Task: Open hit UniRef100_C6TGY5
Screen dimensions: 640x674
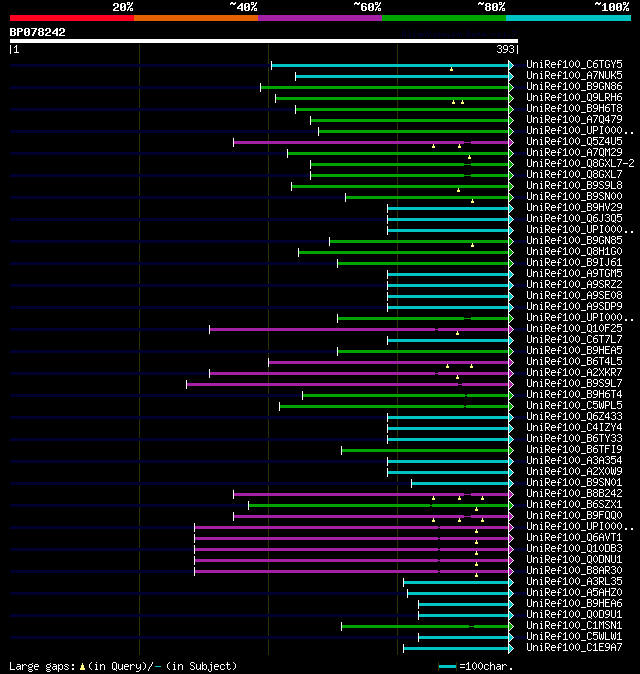Action: pyautogui.click(x=574, y=64)
